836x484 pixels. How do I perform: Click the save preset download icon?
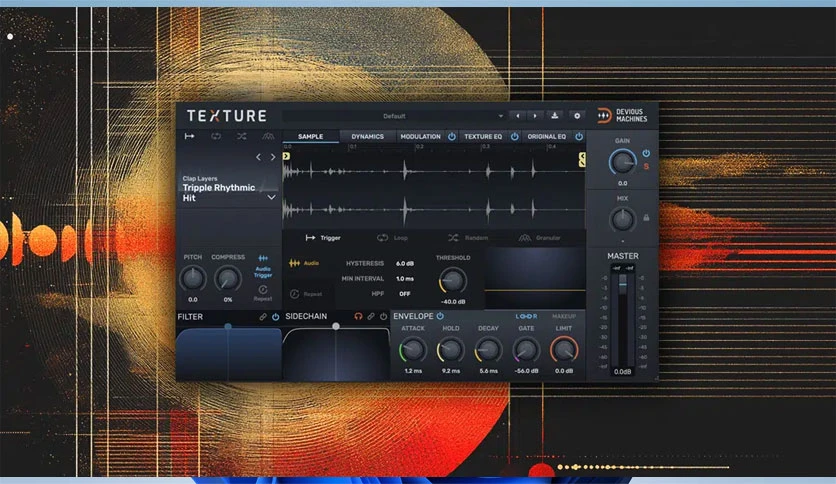[x=554, y=116]
